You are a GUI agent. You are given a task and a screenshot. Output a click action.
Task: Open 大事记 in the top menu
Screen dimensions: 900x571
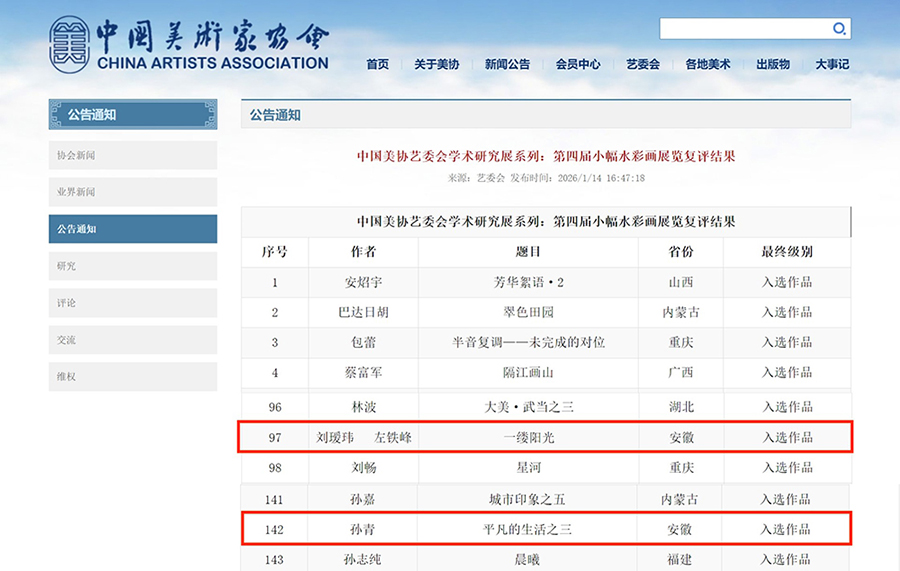[x=831, y=64]
